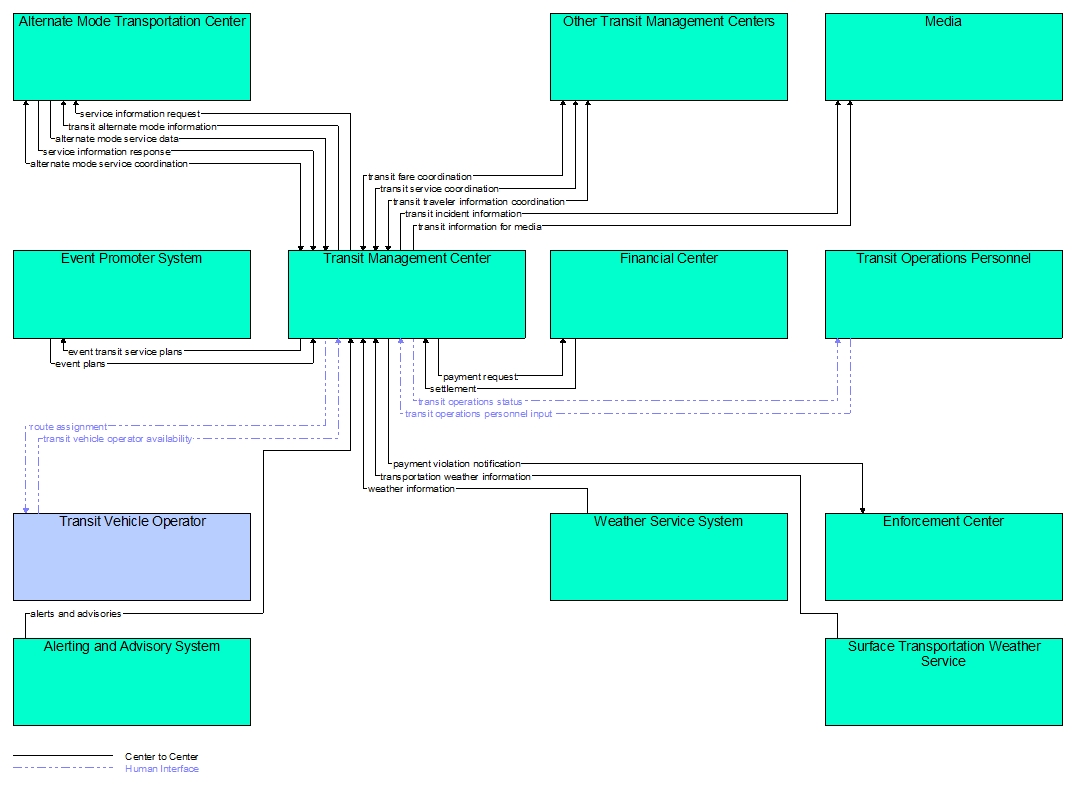Click 'transit traveler information coordination' label
This screenshot has width=1073, height=787.
[x=479, y=202]
